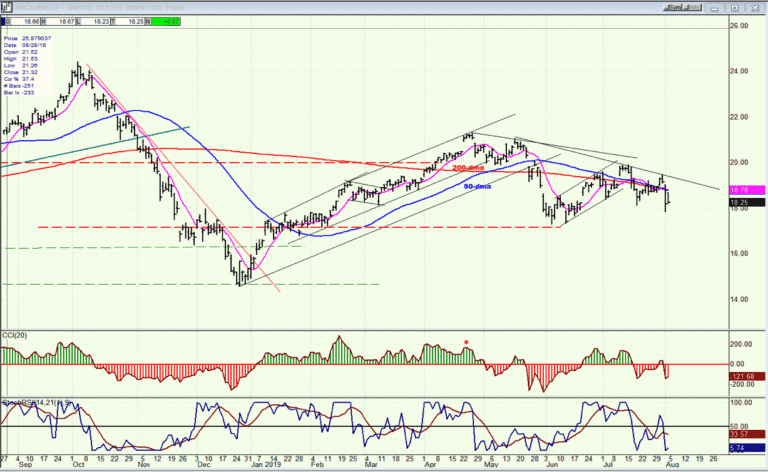Click the magenta 18.78 price label

[x=746, y=190]
